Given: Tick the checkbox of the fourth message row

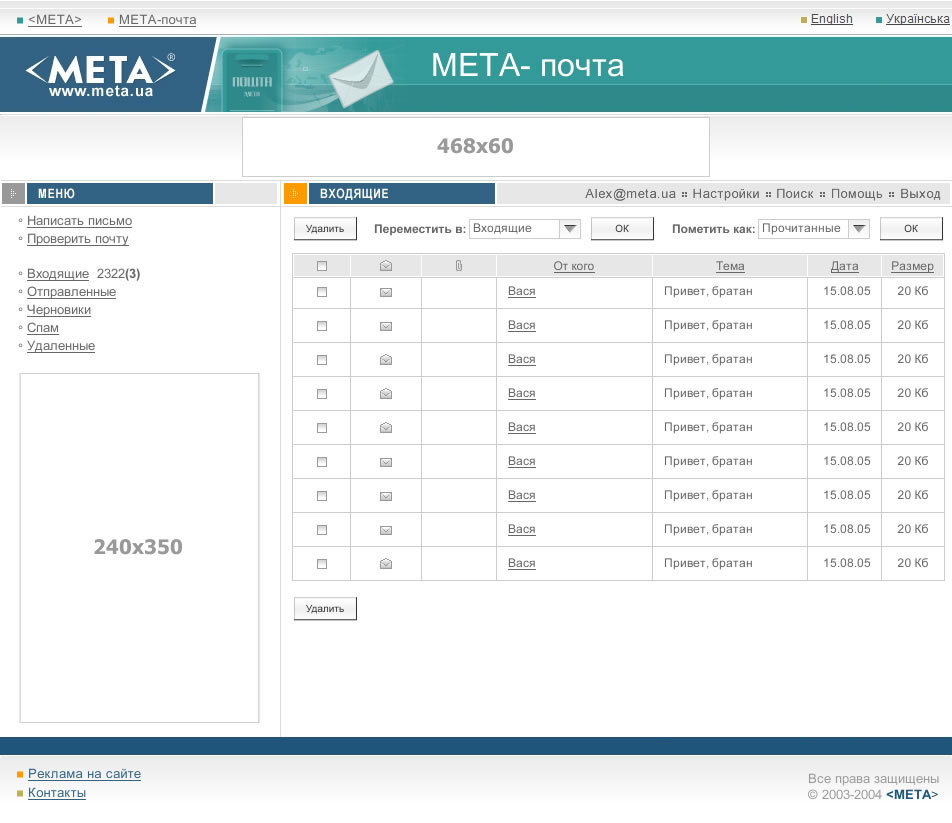Looking at the screenshot, I should tap(322, 394).
